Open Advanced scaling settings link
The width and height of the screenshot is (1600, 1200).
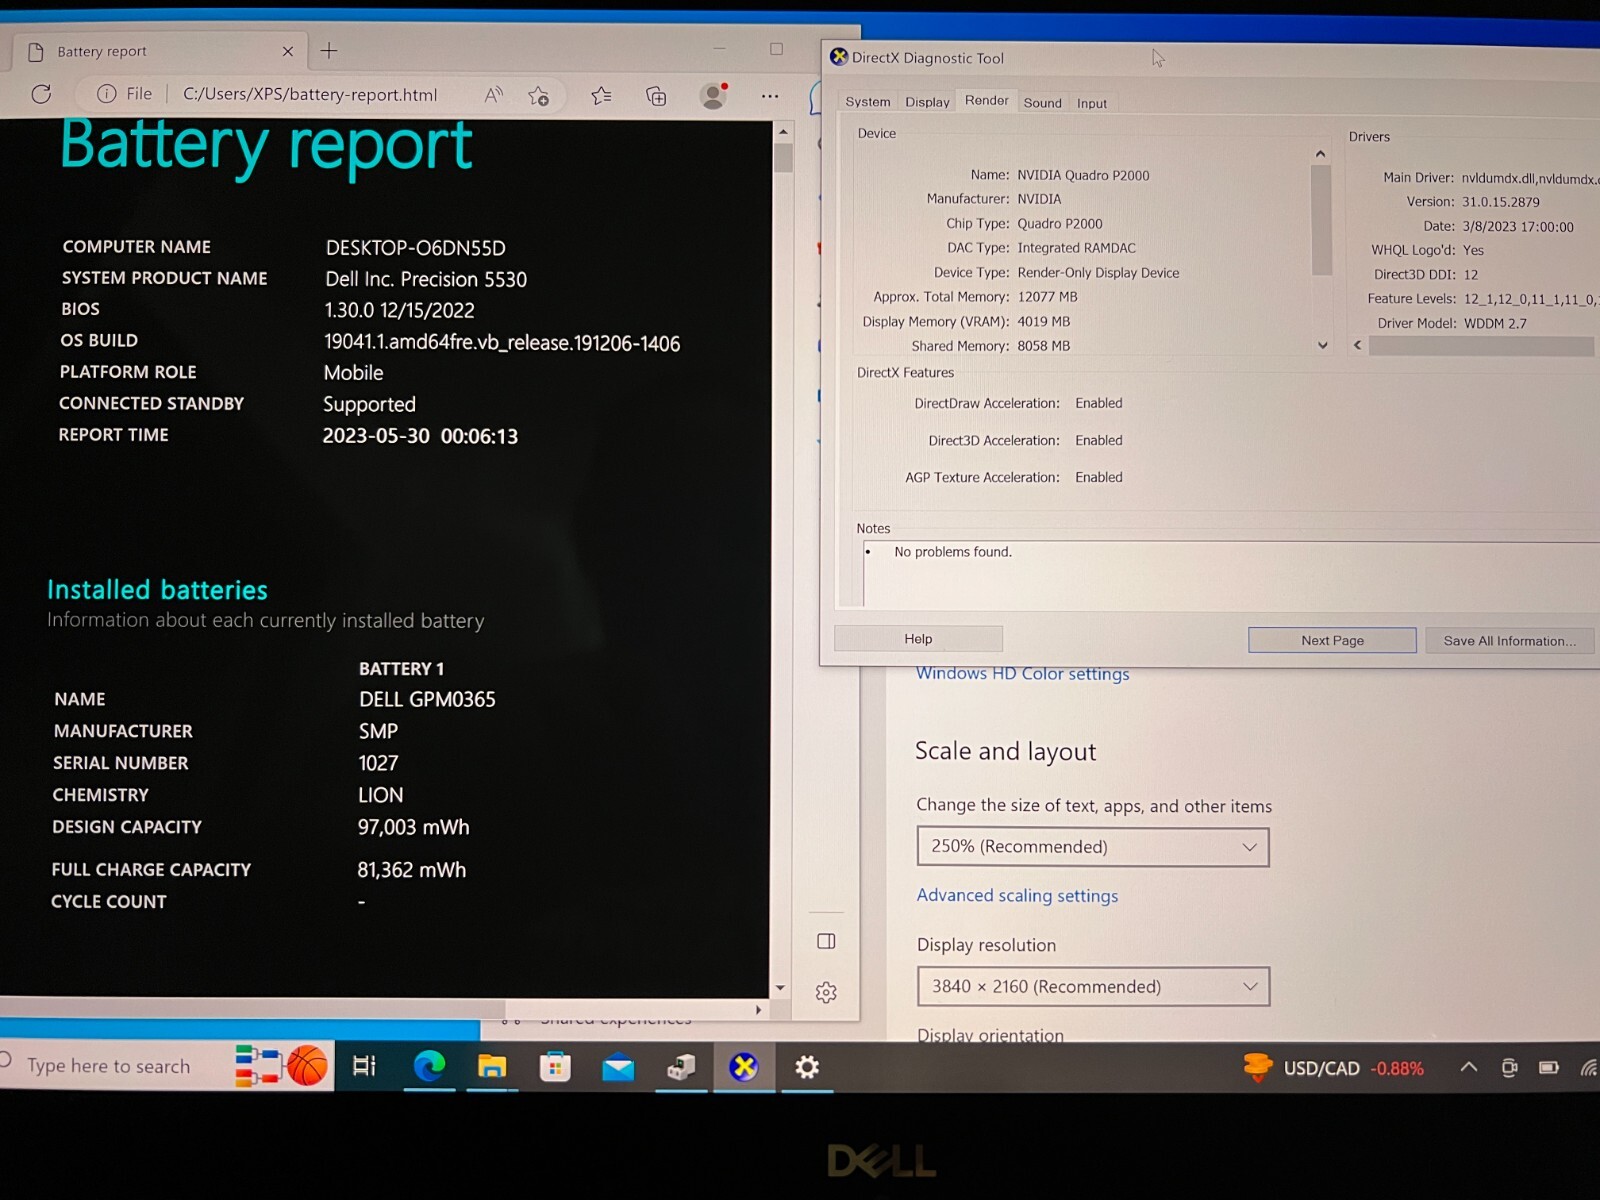1017,896
